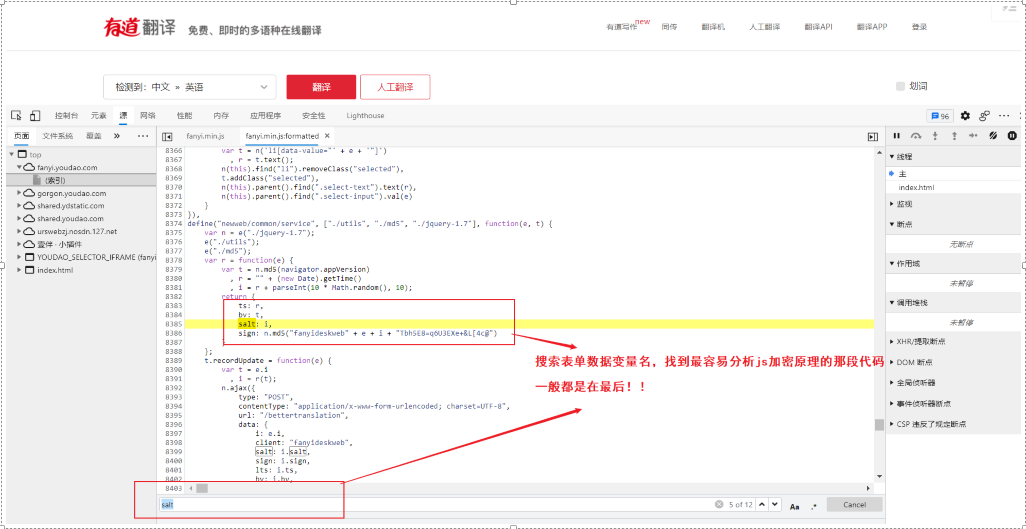Click Step over next function call
This screenshot has width=1026, height=529.
point(916,136)
